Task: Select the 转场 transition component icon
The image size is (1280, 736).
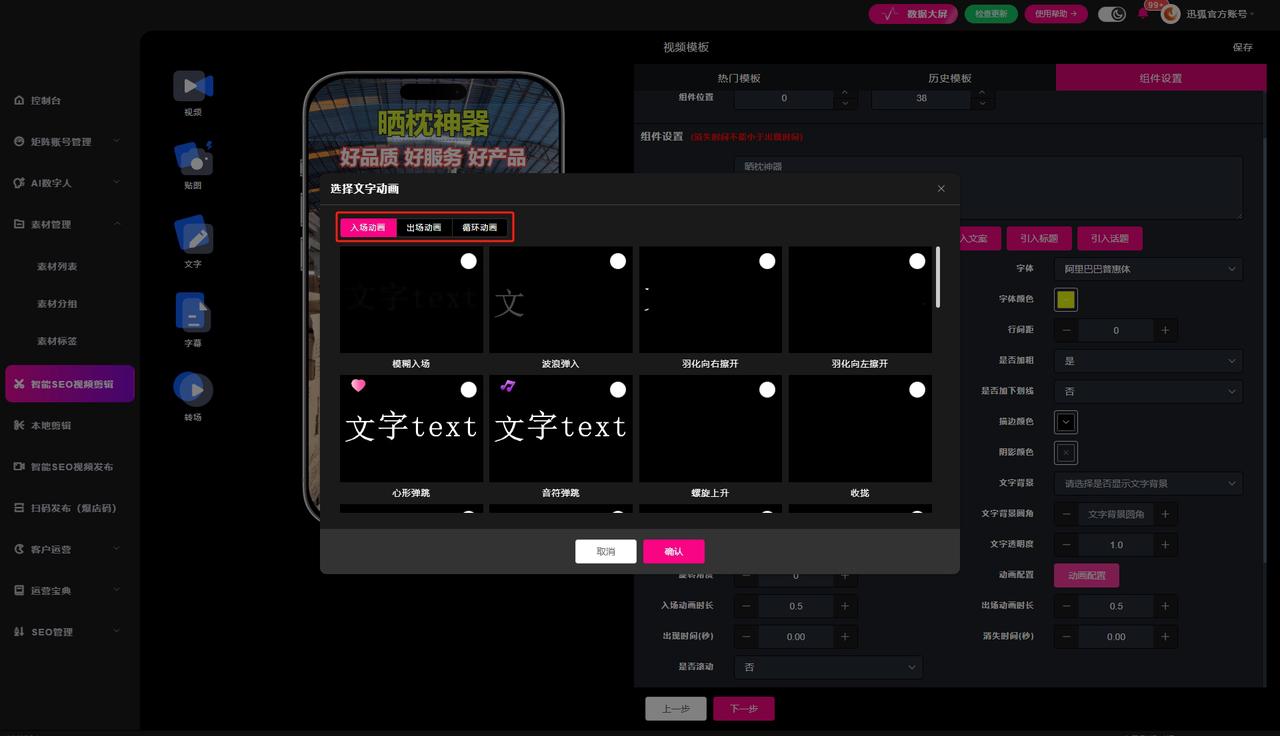Action: pos(193,389)
